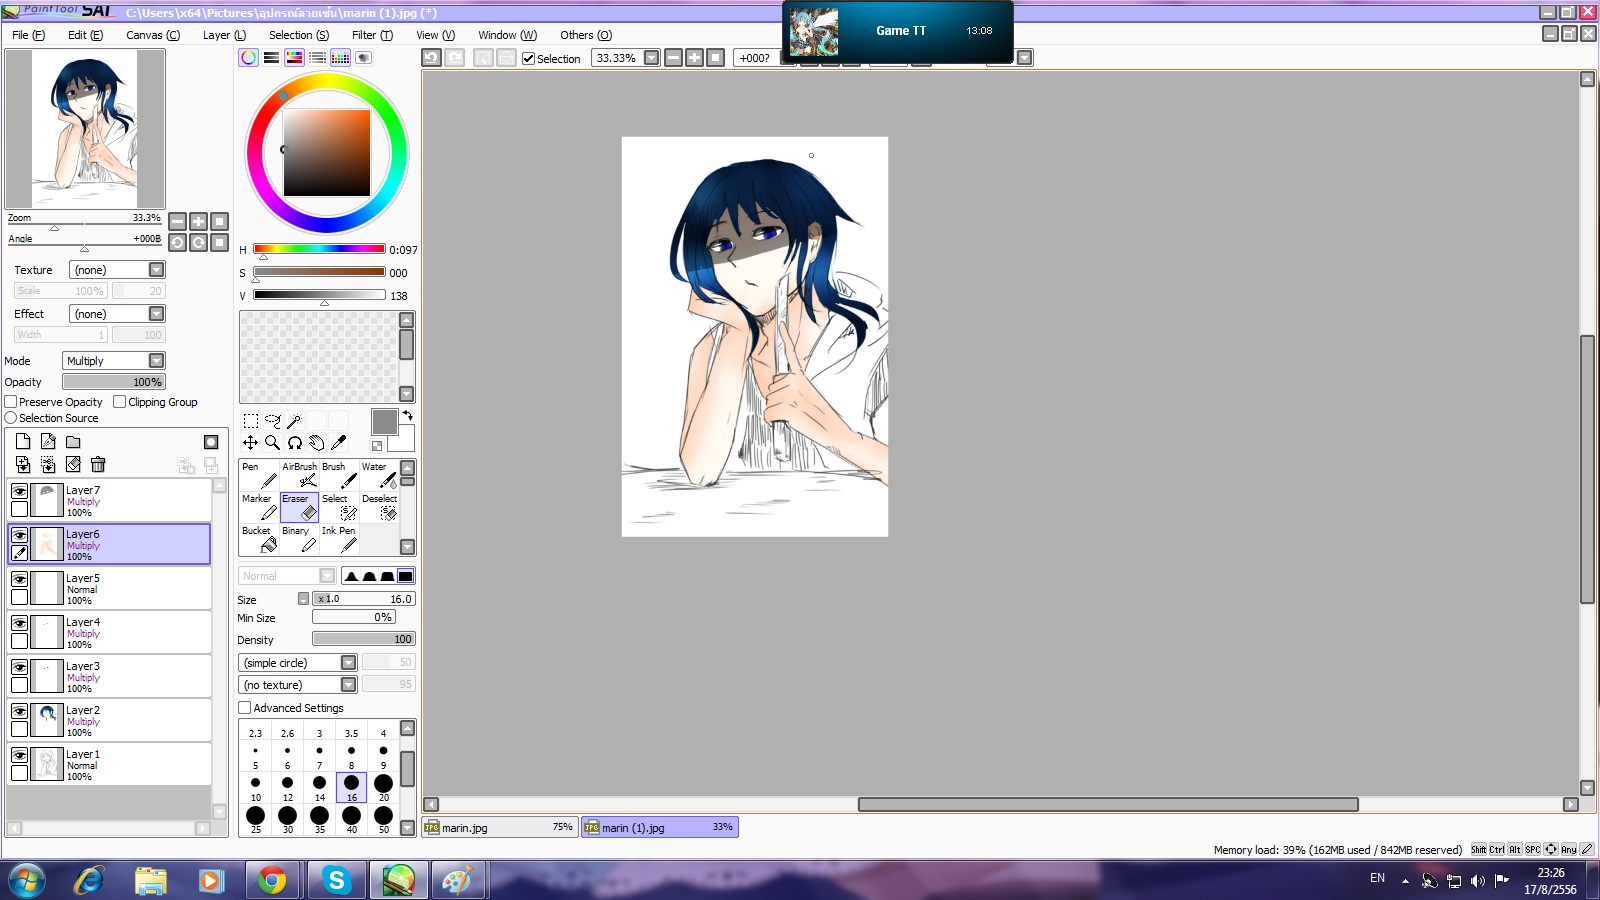Click the canvas horizontal scrollbar
Screen dimensions: 1600x900
pyautogui.click(x=1108, y=804)
